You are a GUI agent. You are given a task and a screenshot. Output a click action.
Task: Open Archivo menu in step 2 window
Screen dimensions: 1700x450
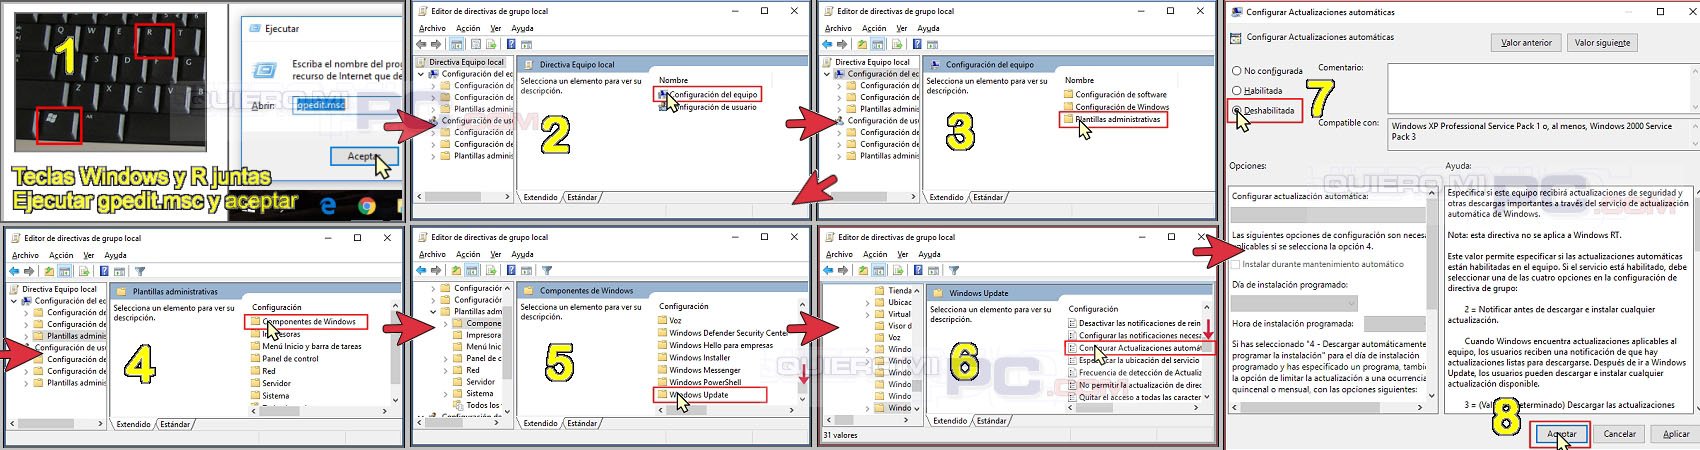pos(432,28)
